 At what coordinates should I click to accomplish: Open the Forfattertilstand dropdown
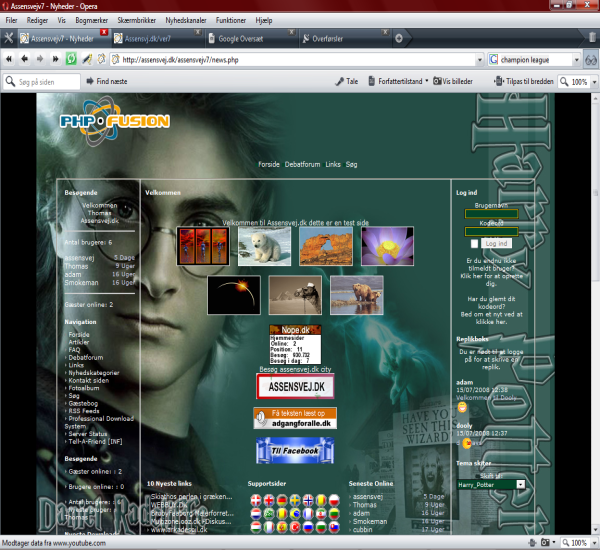tap(426, 81)
